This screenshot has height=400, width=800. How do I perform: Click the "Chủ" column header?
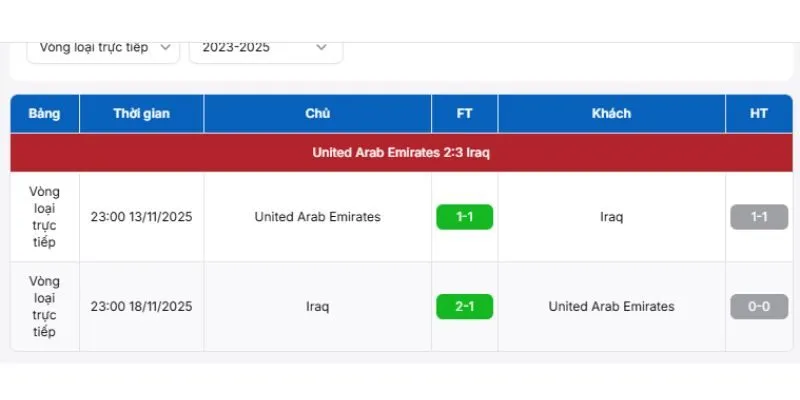(318, 114)
